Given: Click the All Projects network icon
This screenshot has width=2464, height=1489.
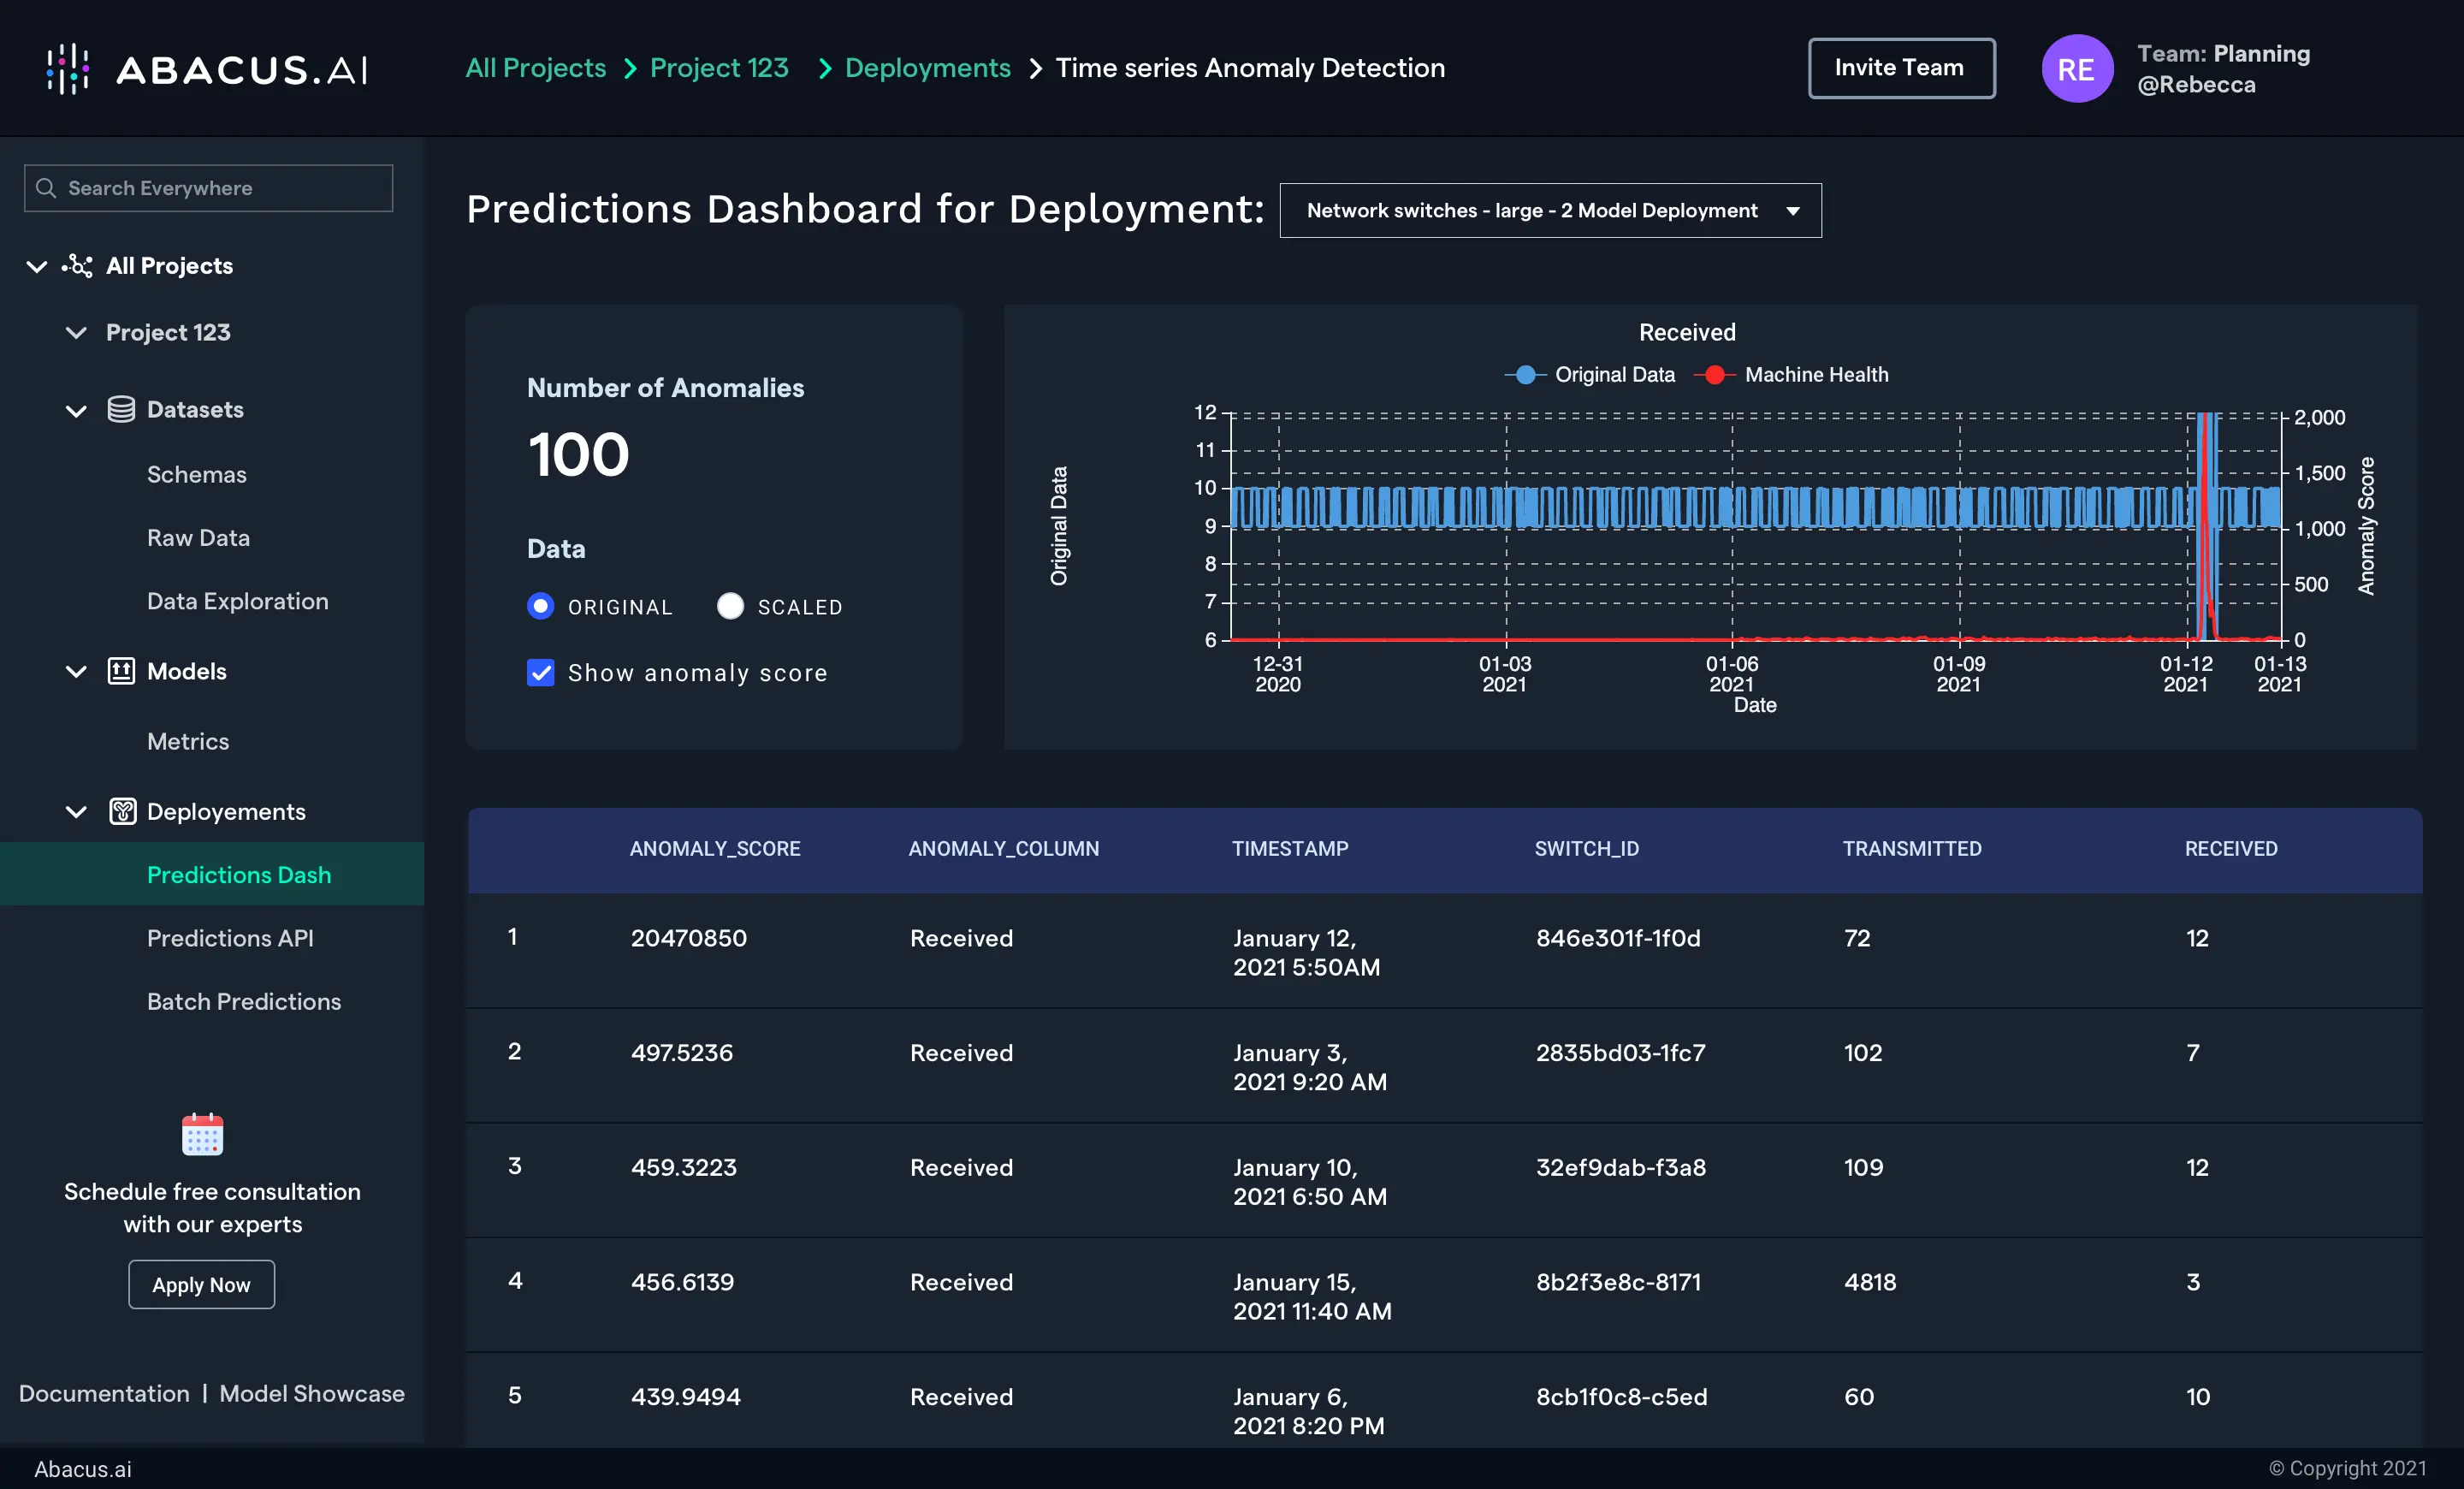Looking at the screenshot, I should [77, 266].
